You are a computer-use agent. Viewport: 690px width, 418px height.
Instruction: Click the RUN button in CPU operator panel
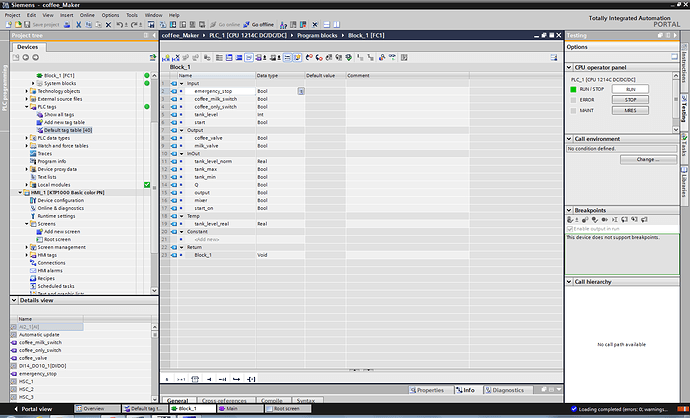coord(630,89)
